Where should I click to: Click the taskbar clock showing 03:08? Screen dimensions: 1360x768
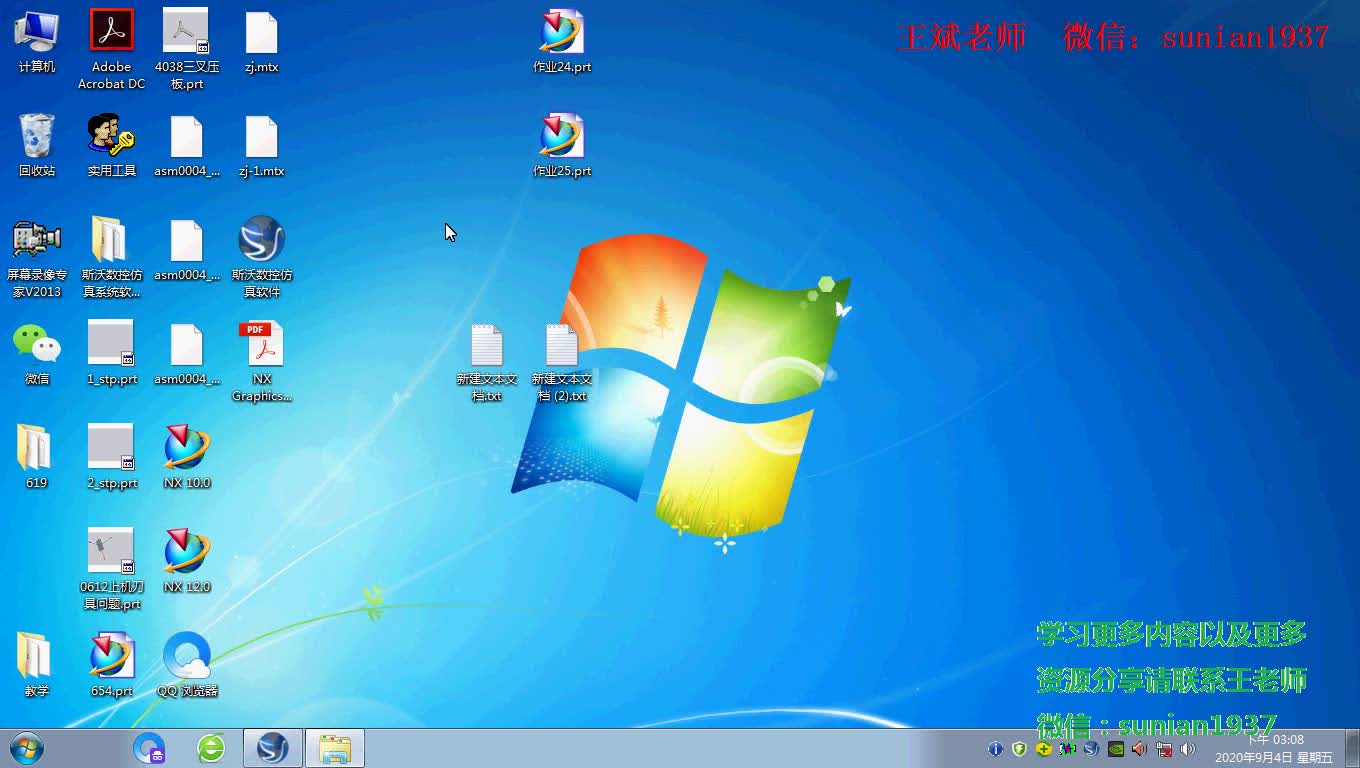(1274, 749)
